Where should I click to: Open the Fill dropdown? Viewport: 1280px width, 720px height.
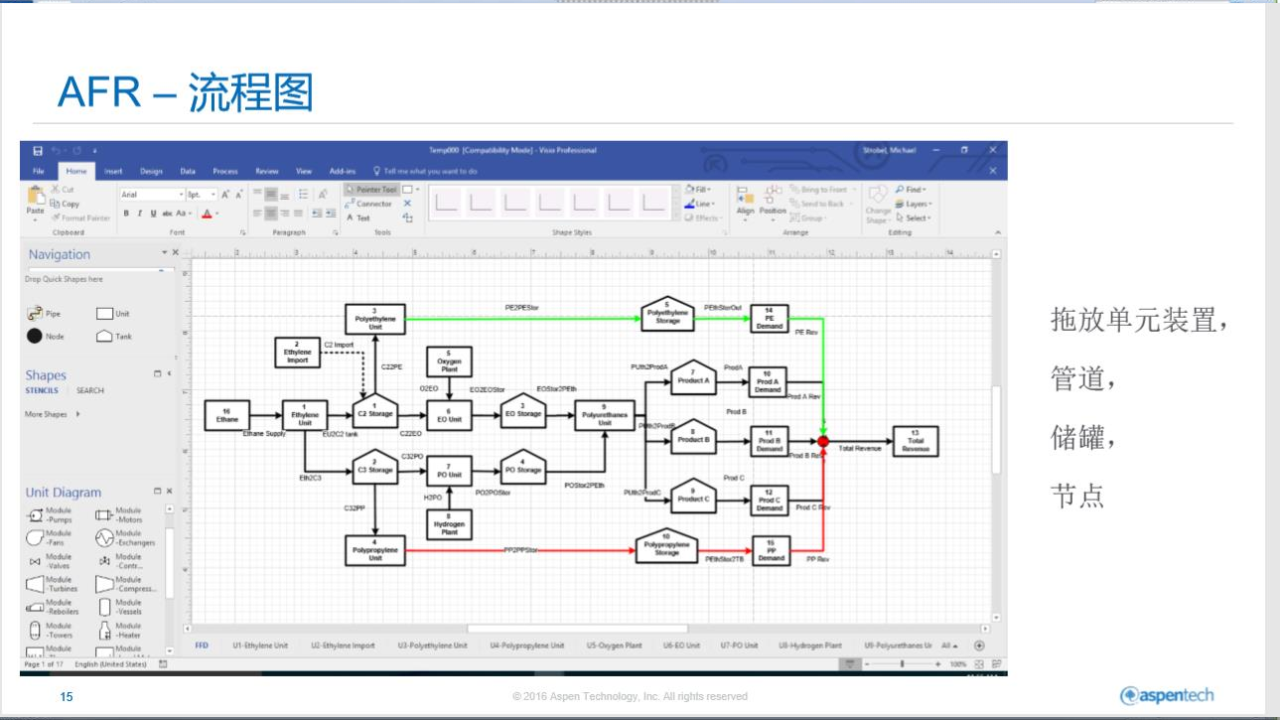pyautogui.click(x=698, y=189)
